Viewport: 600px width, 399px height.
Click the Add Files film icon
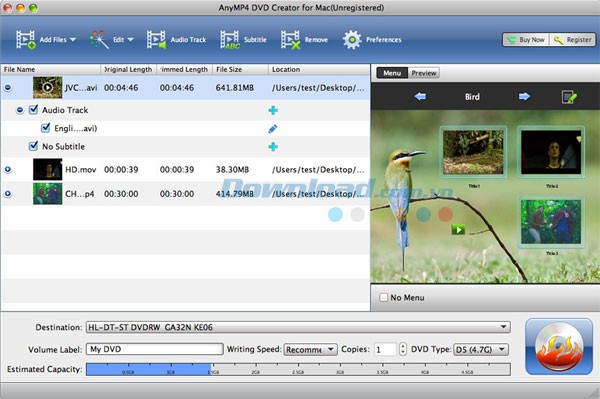[x=26, y=39]
